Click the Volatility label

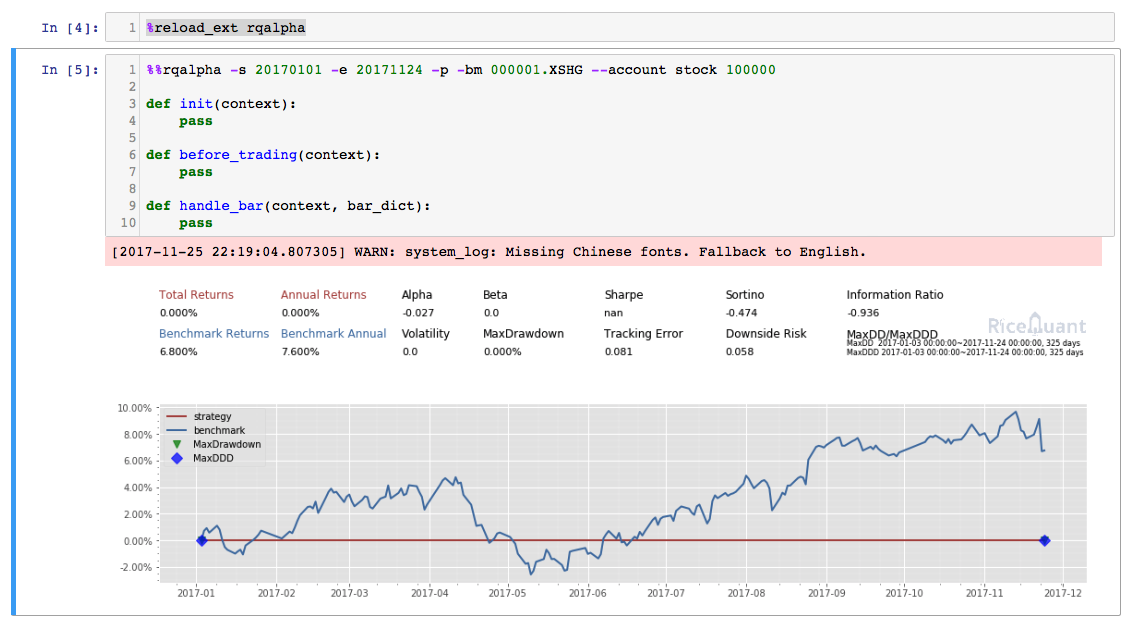(x=425, y=333)
